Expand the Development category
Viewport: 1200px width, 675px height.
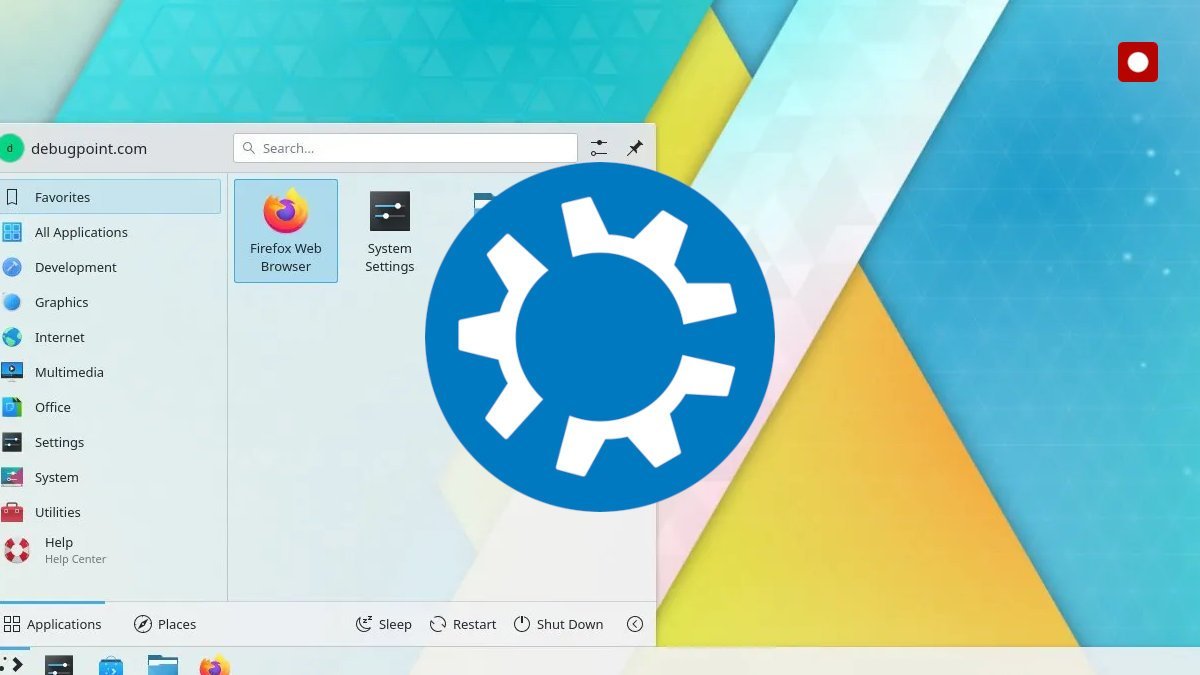pos(75,267)
